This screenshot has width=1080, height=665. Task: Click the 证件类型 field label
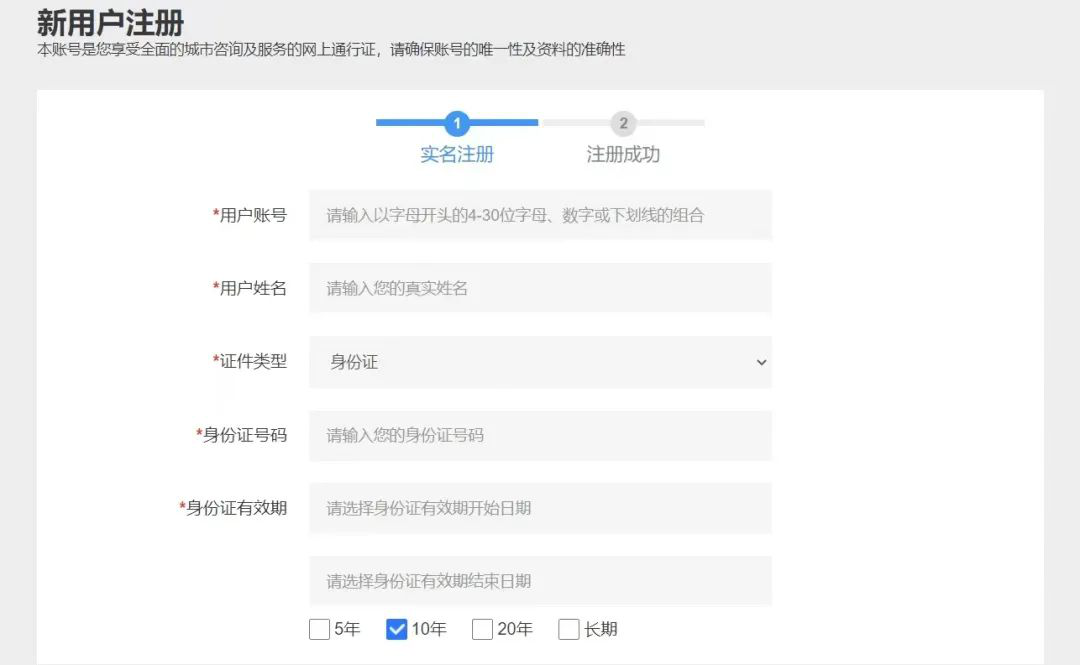tap(249, 361)
